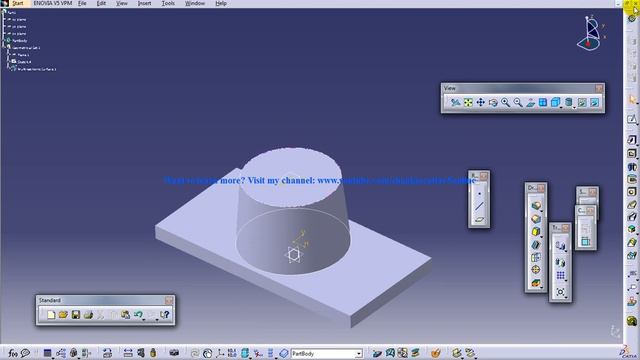Click the Zoom Out magnifier icon
640x360 pixels.
pos(518,102)
